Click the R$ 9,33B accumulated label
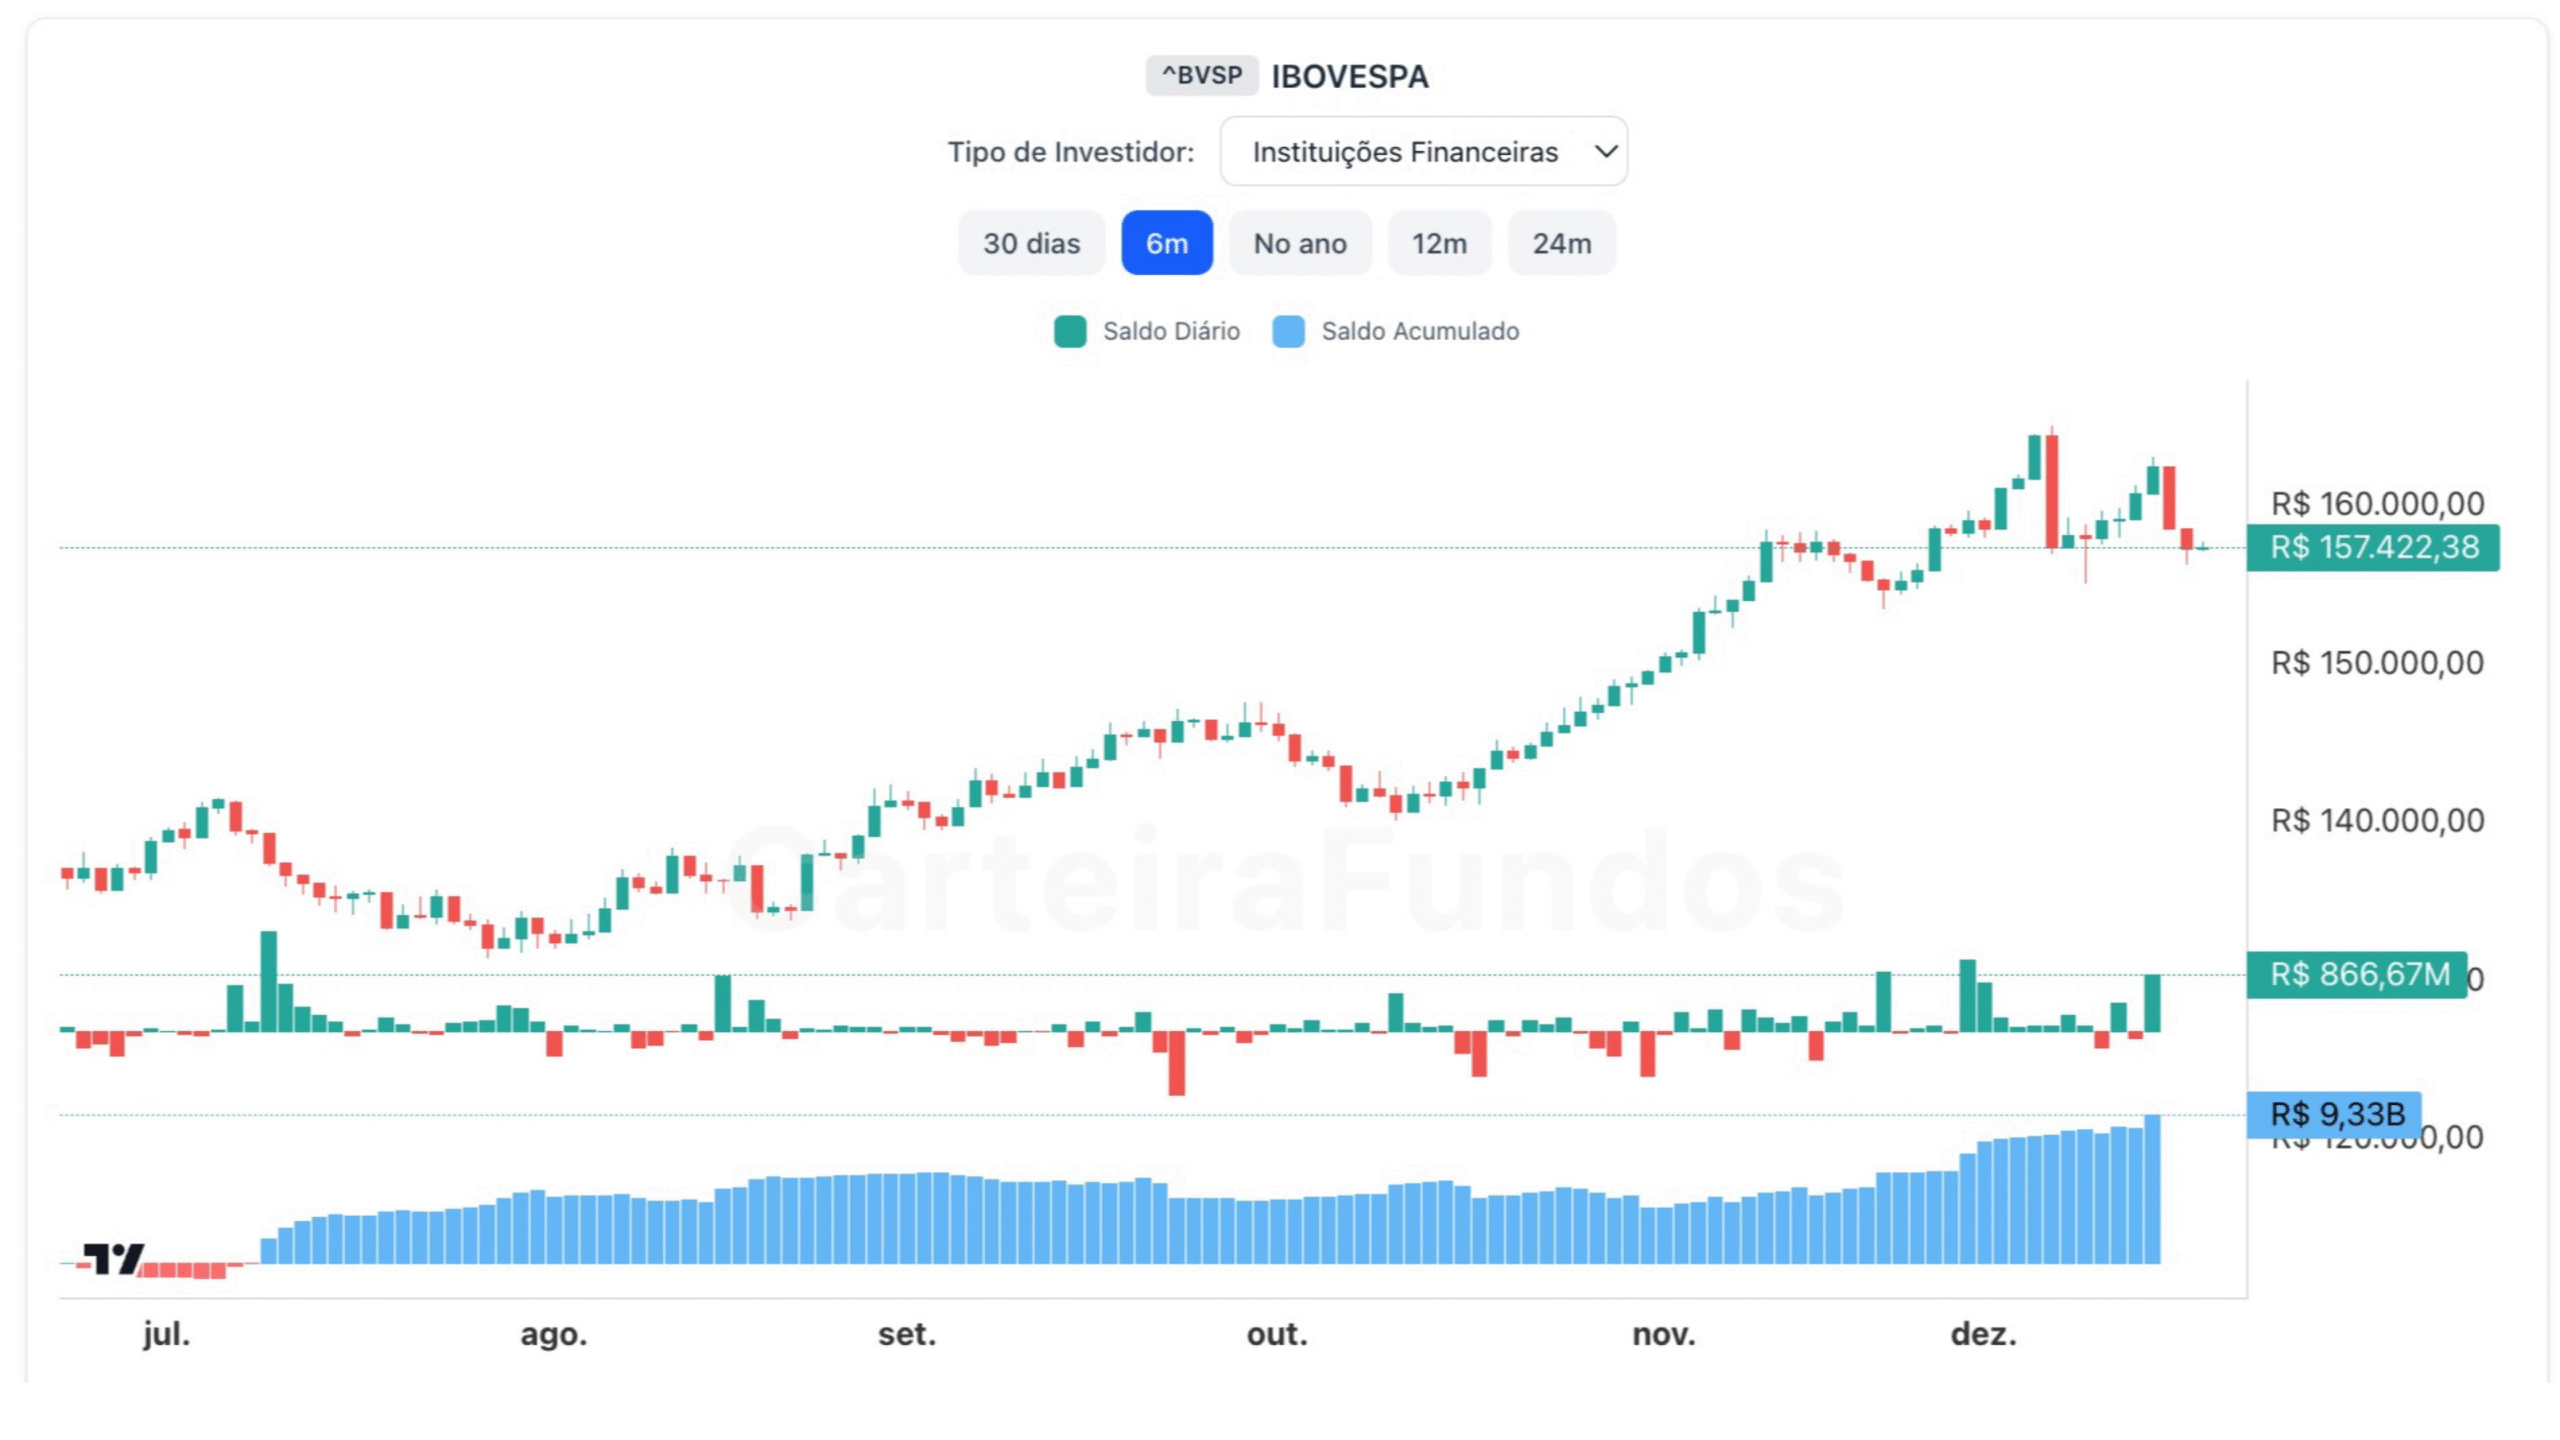This screenshot has width=2560, height=1440. 2336,1114
